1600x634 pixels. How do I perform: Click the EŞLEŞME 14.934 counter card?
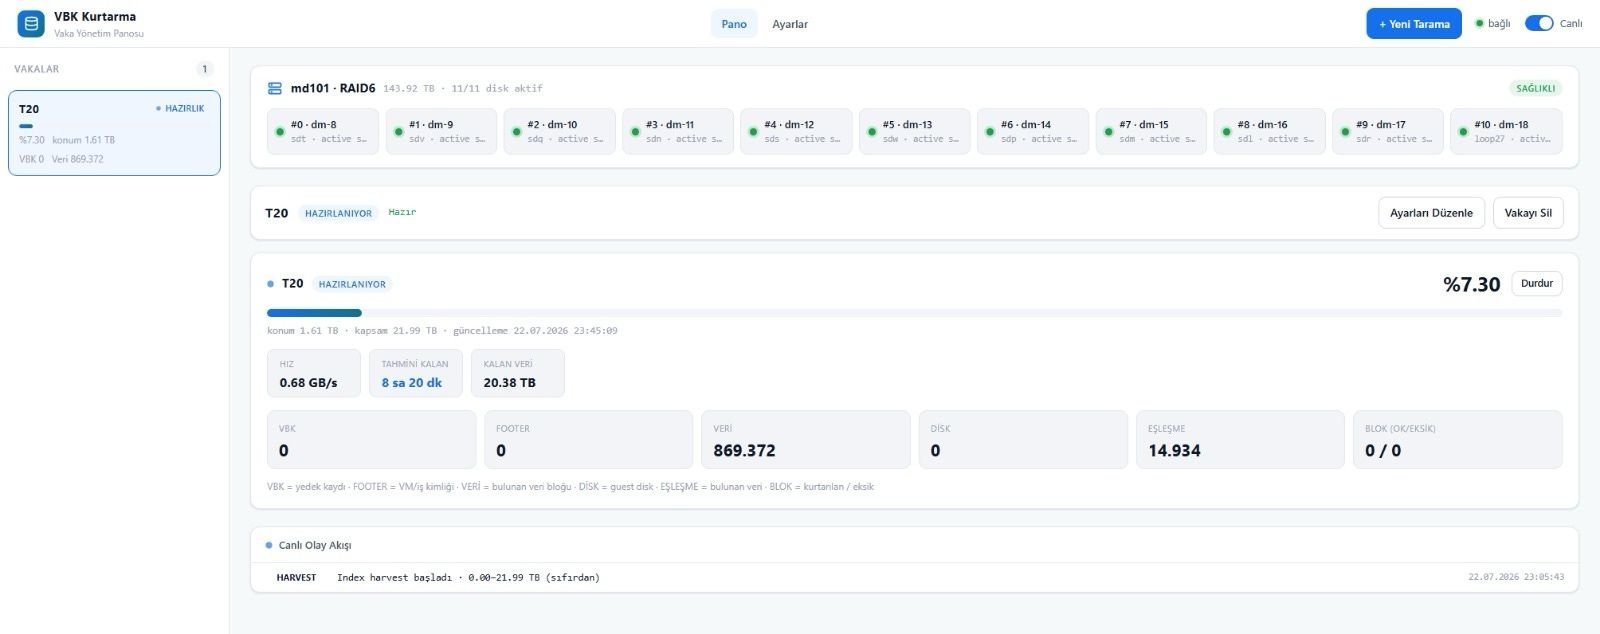[1240, 439]
